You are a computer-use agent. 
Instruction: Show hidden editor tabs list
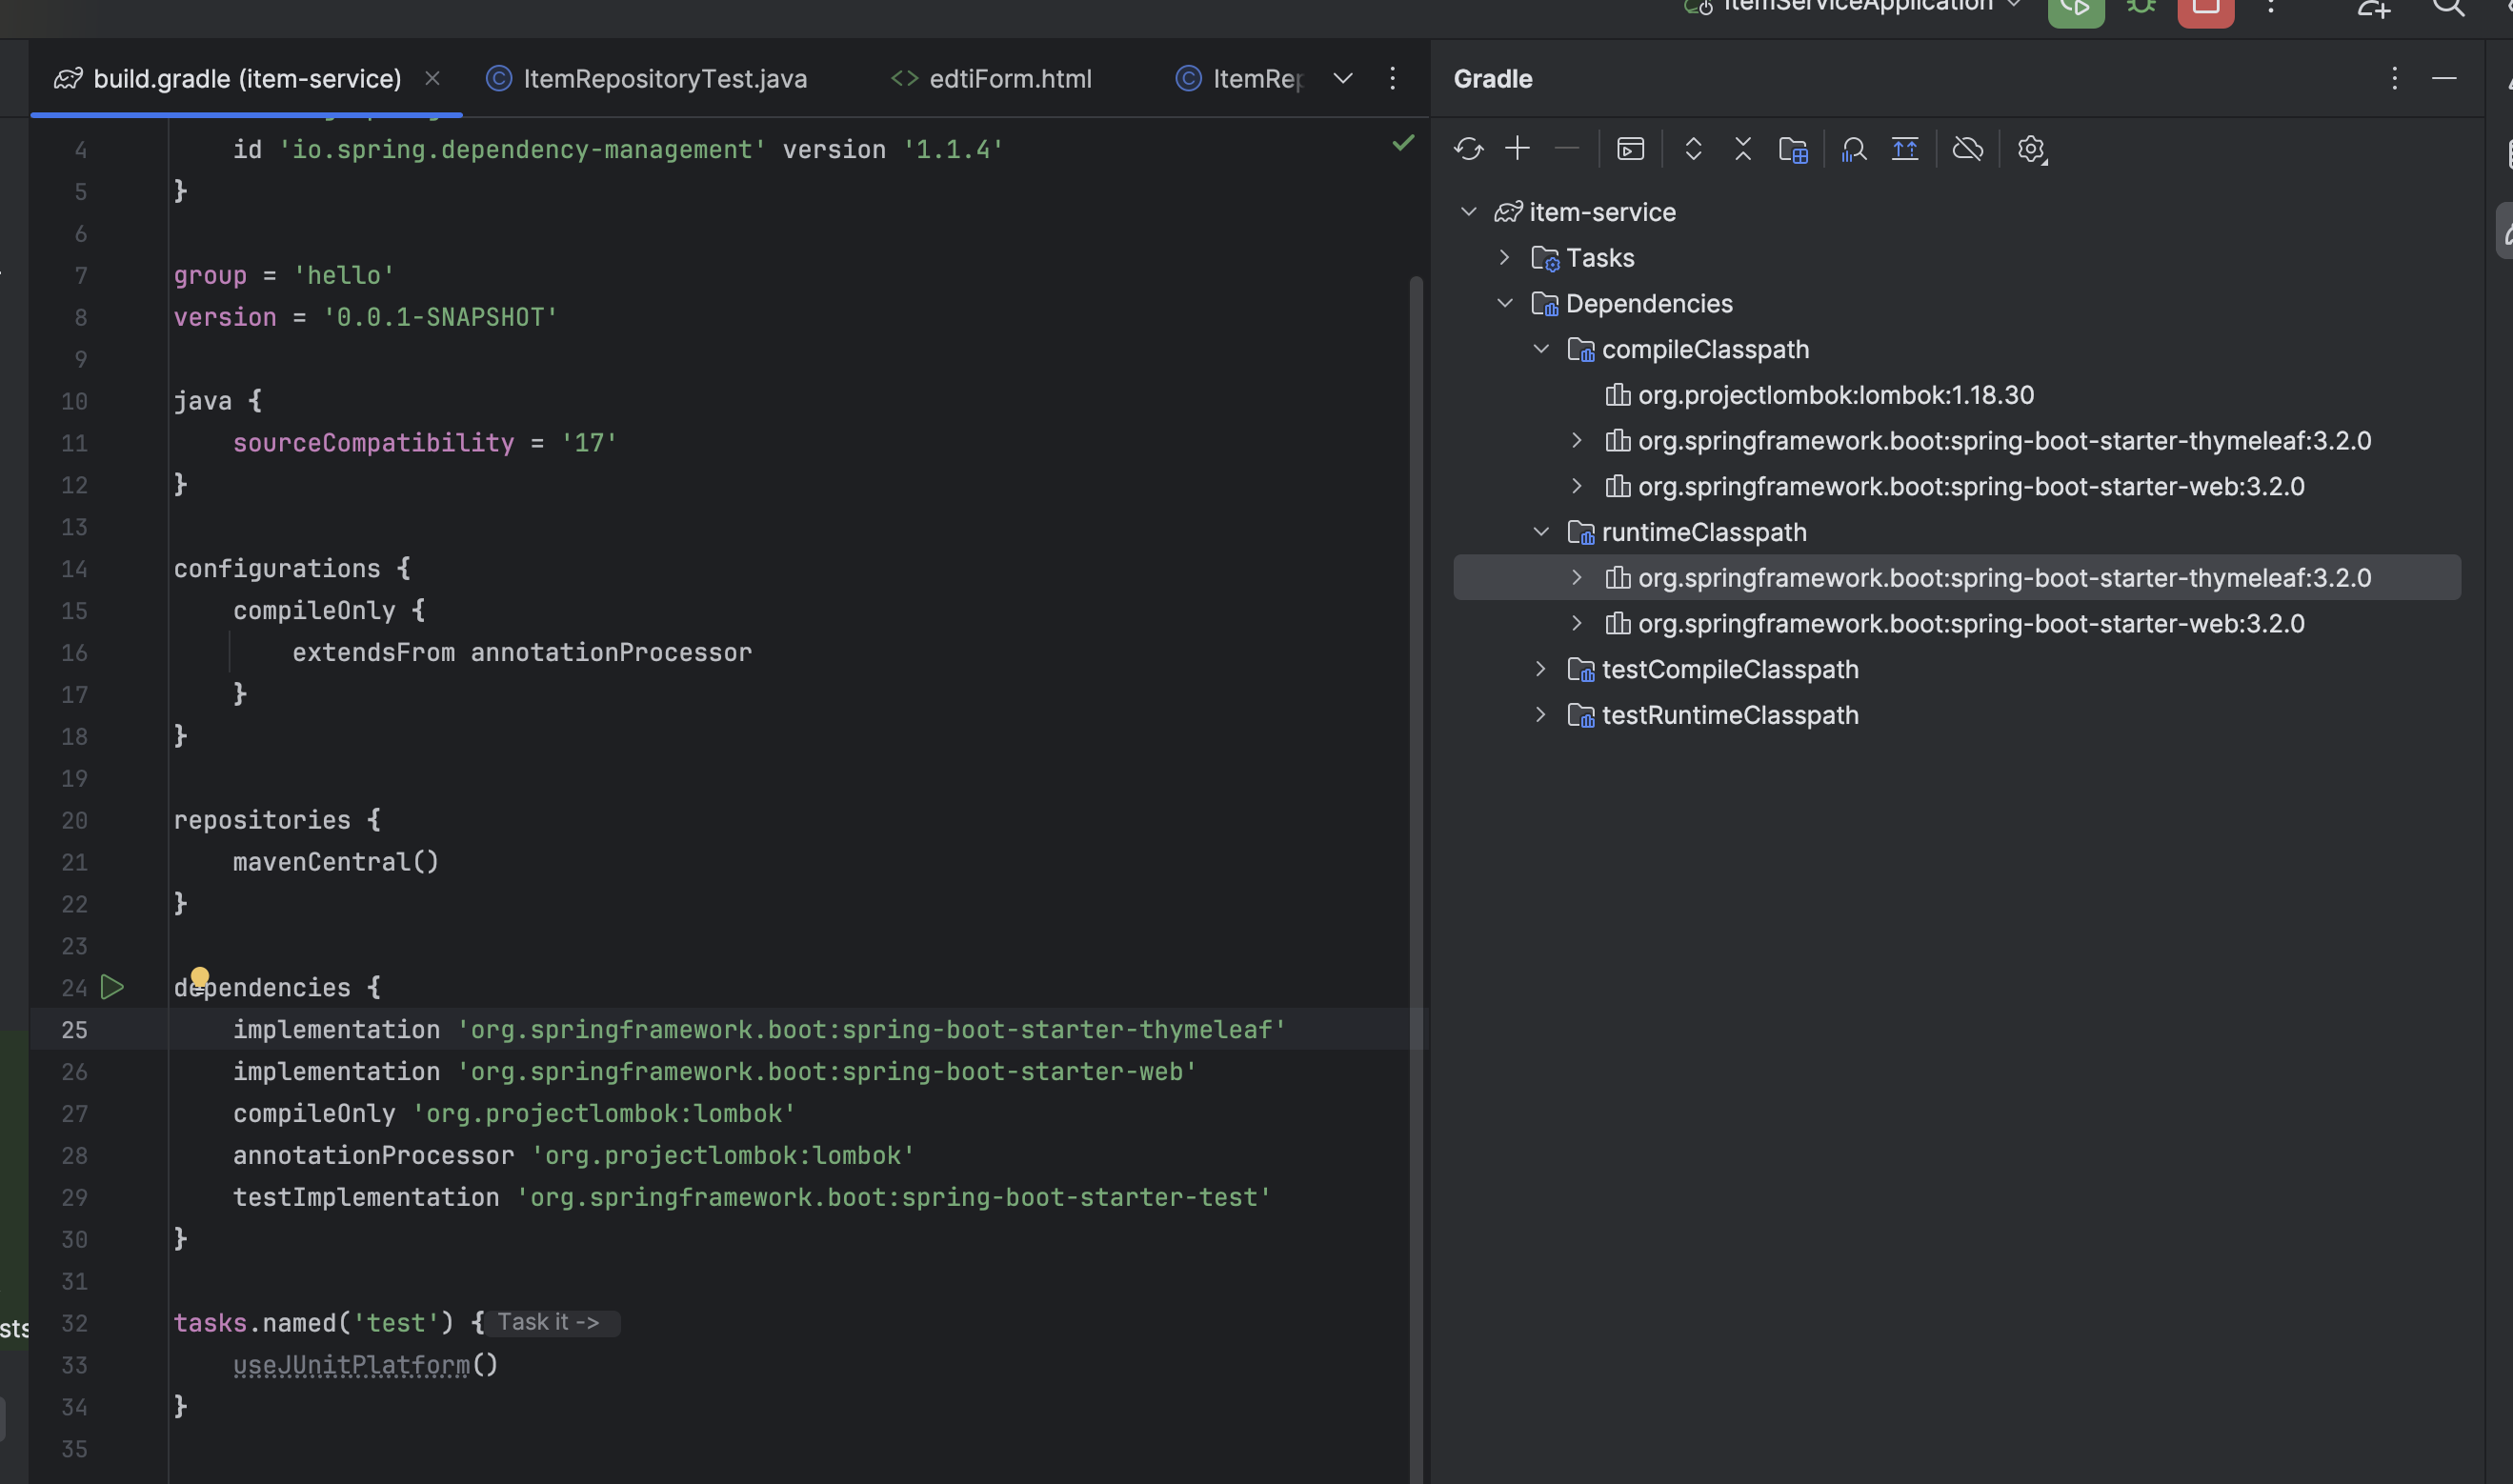coord(1343,78)
